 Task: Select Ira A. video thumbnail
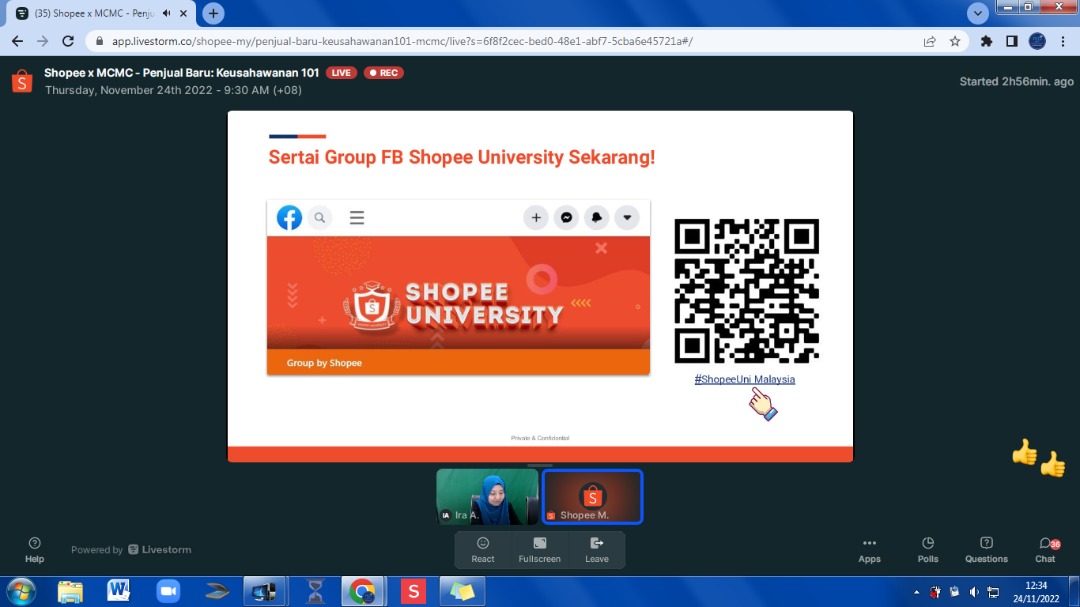487,496
